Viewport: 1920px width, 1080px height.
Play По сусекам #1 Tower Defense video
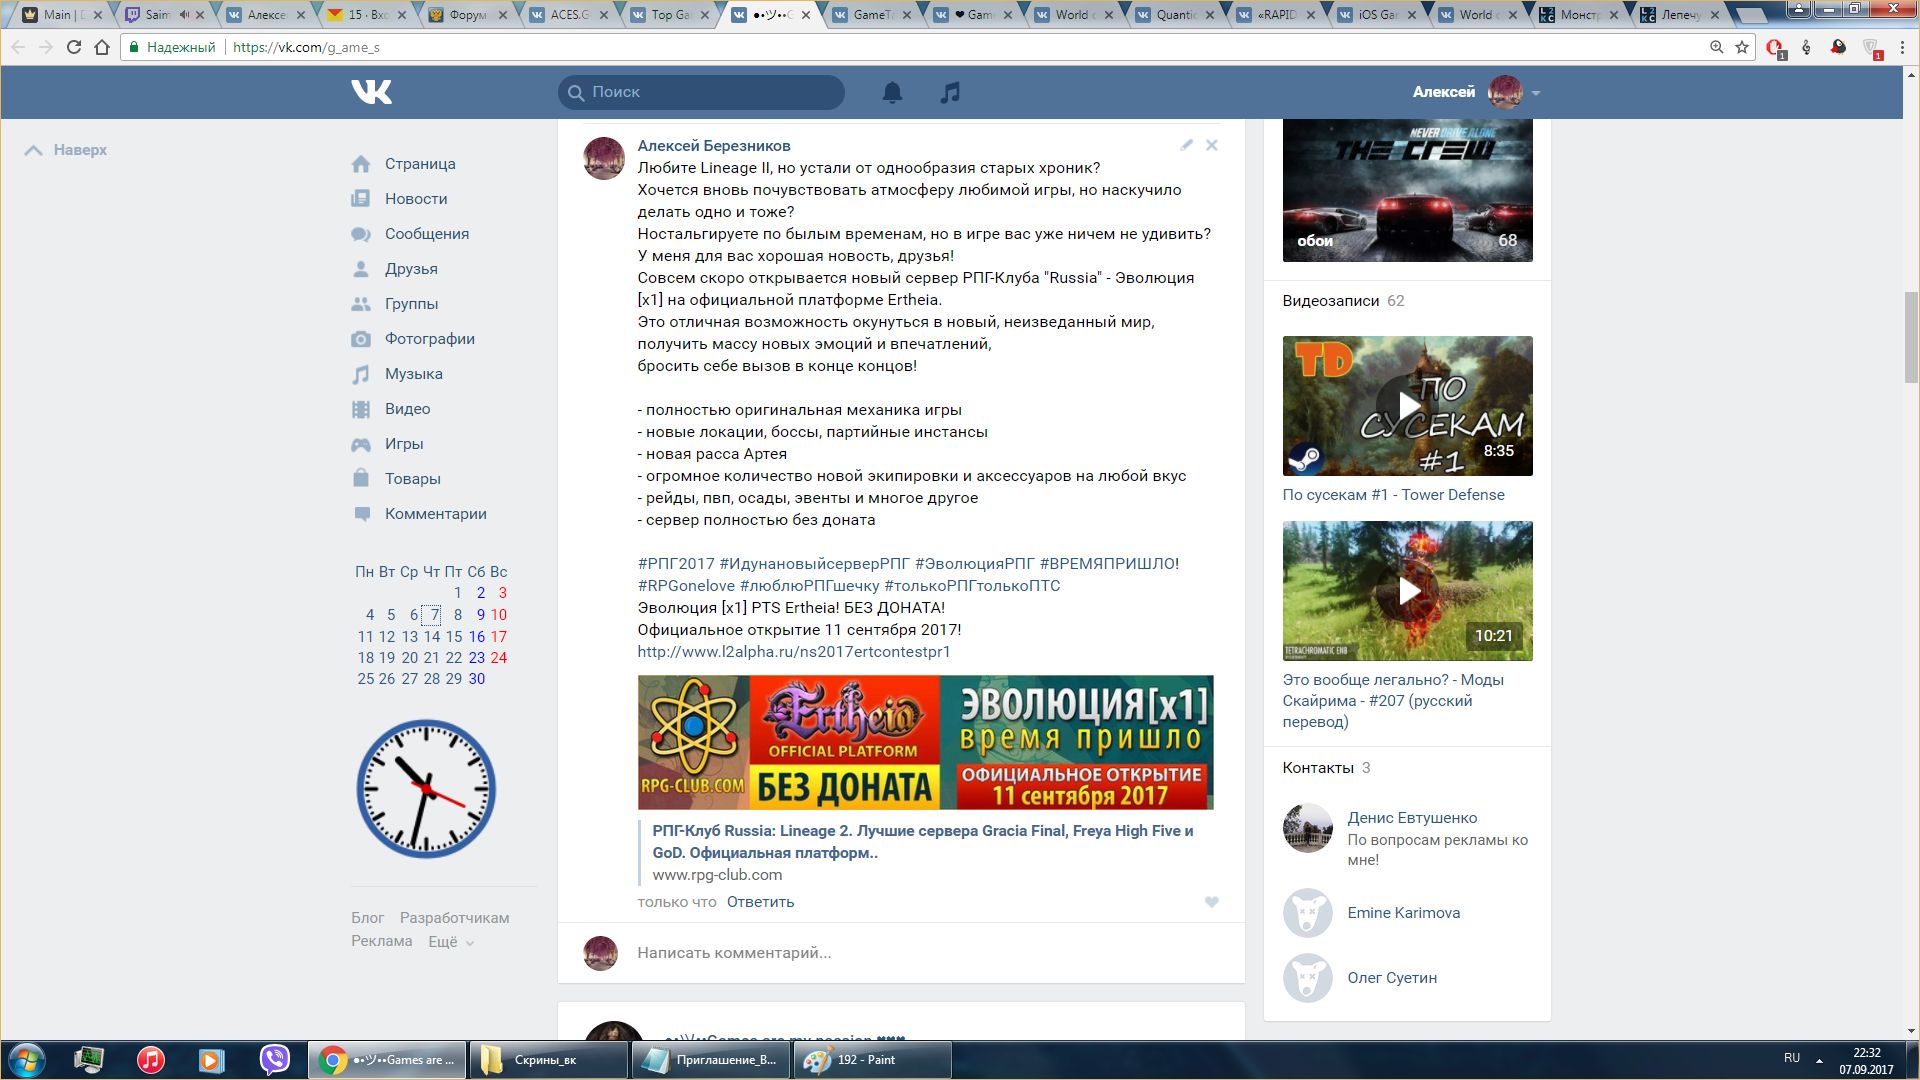coord(1407,406)
